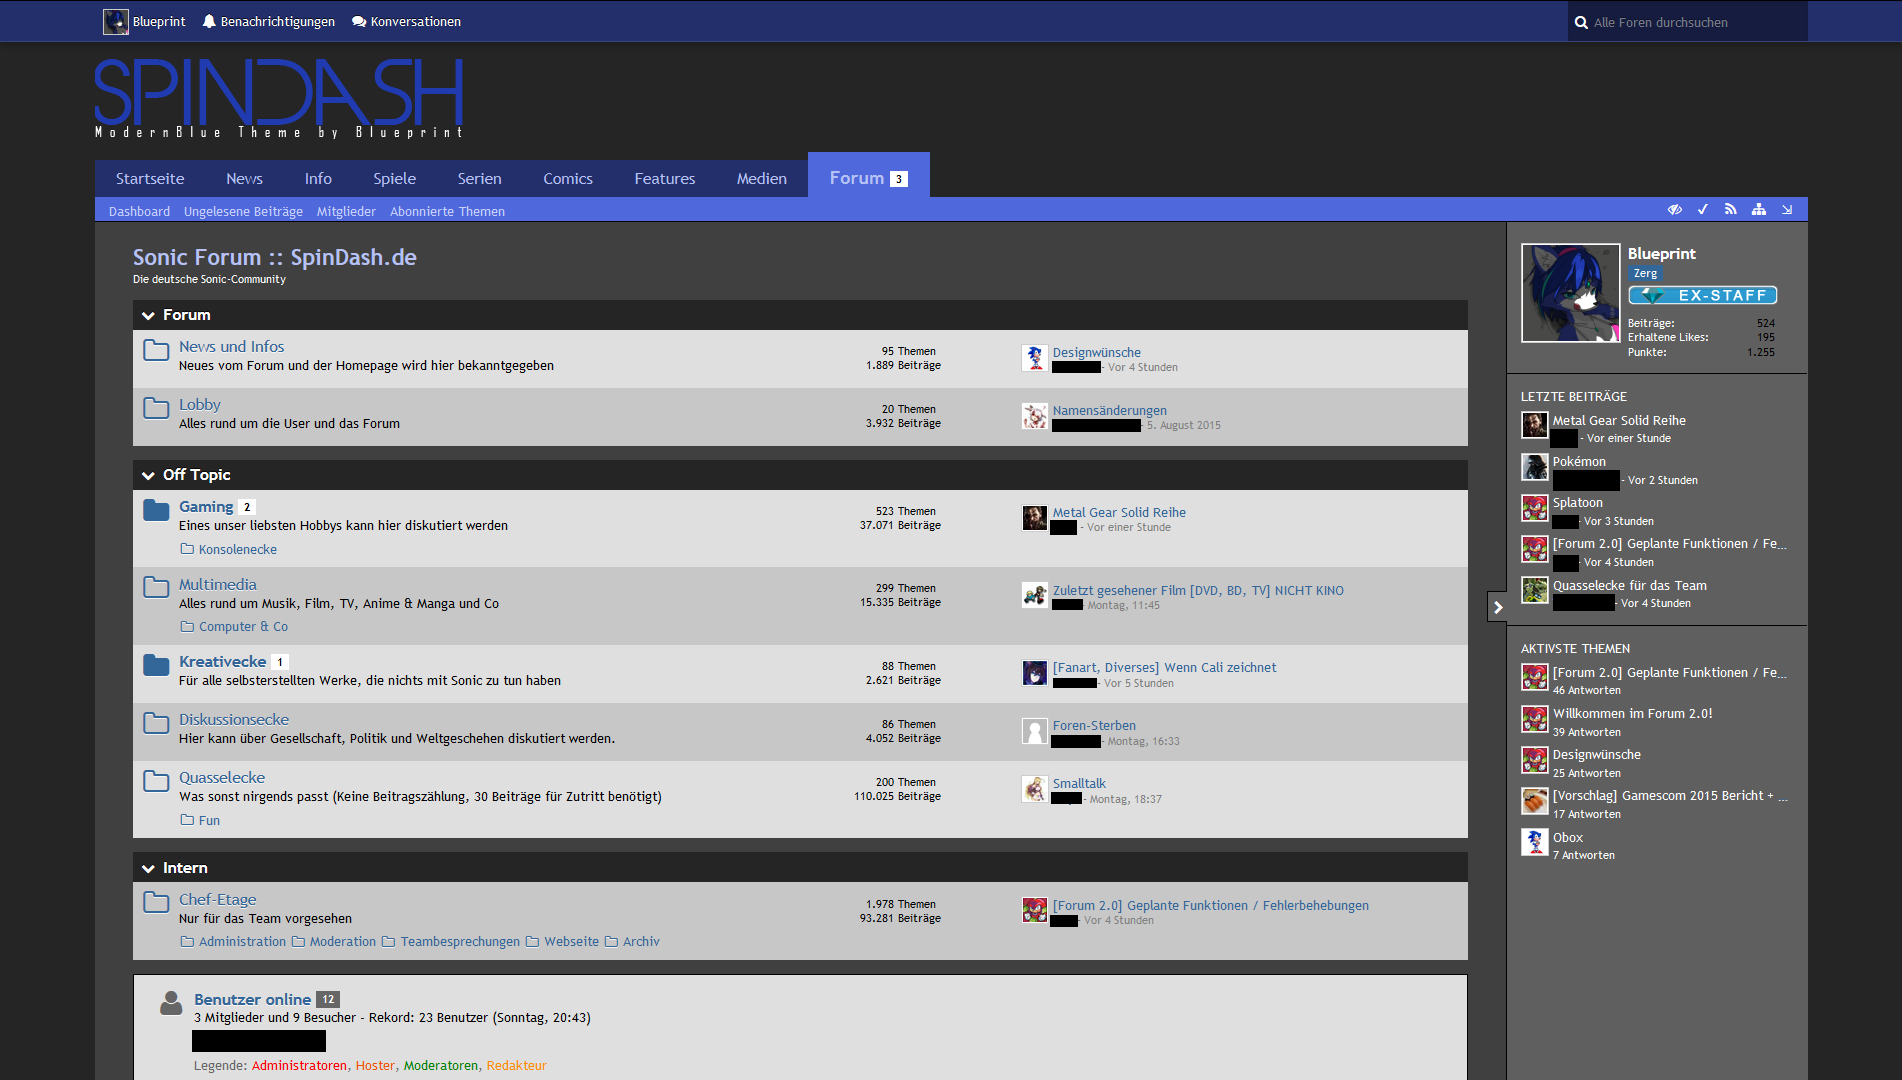Click Blueprint avatar in top bar
Viewport: 1902px width, 1080px height.
tap(116, 21)
